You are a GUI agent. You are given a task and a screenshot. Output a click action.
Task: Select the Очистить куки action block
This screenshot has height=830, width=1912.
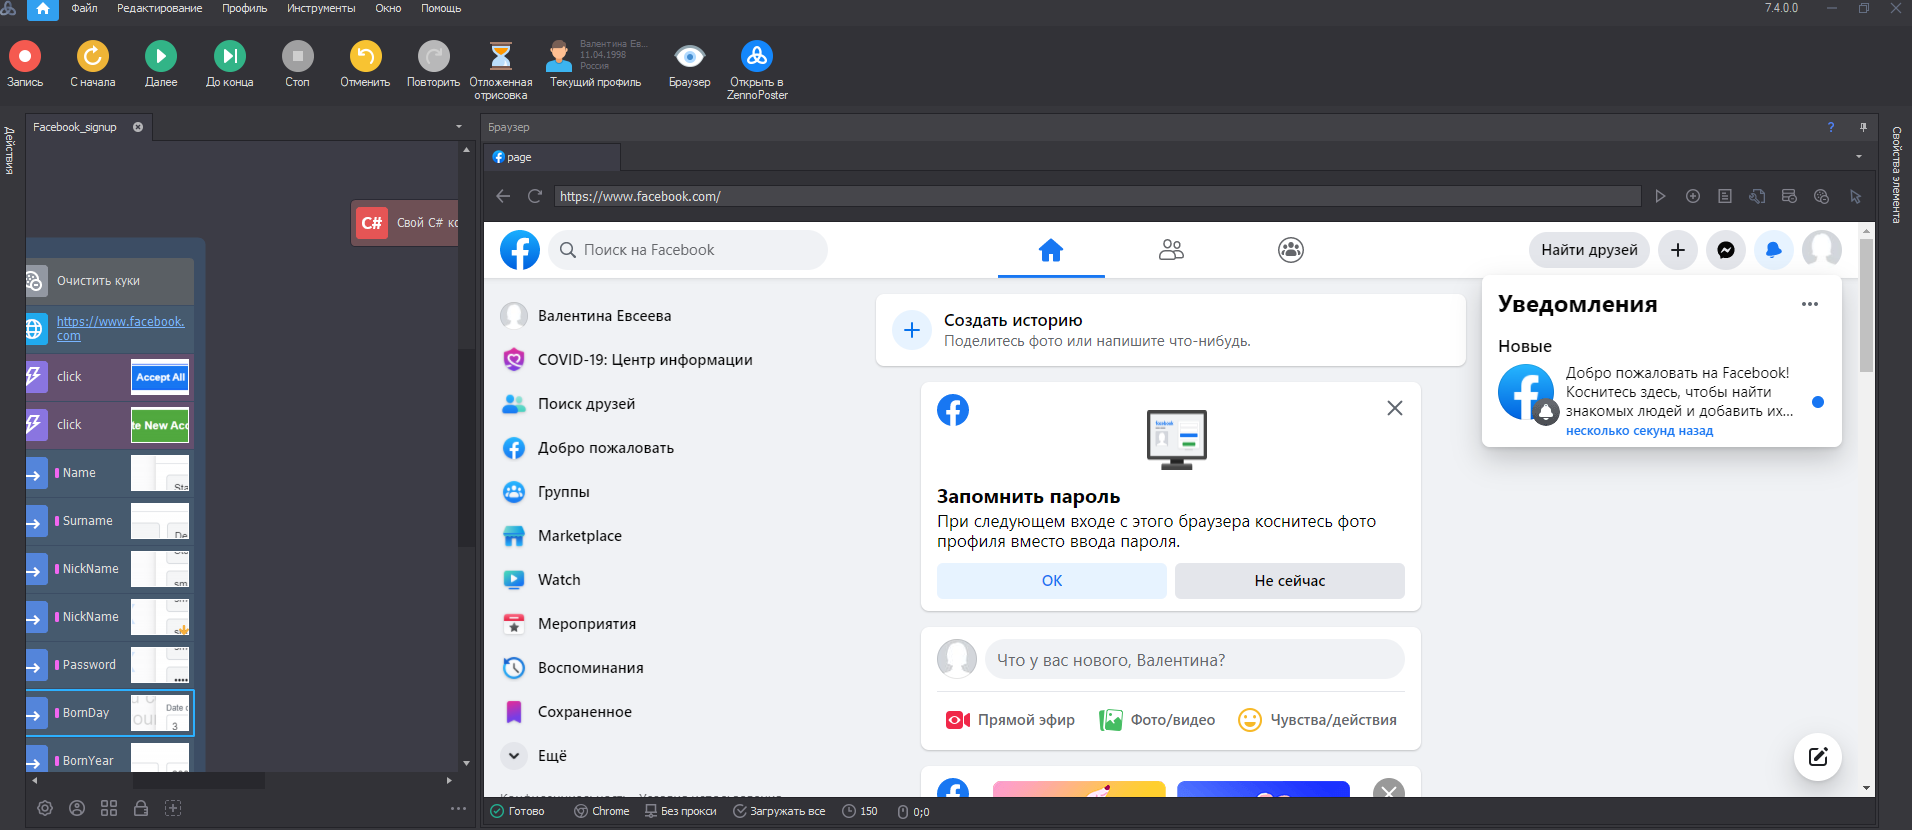(110, 281)
